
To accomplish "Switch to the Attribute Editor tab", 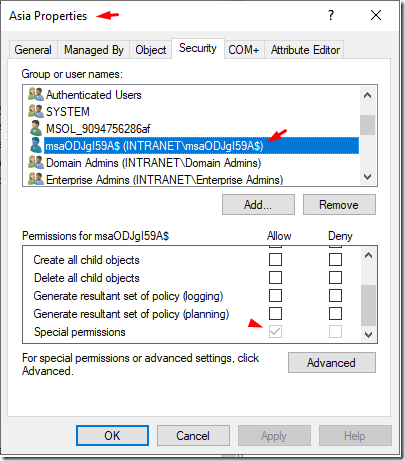I will pyautogui.click(x=305, y=50).
